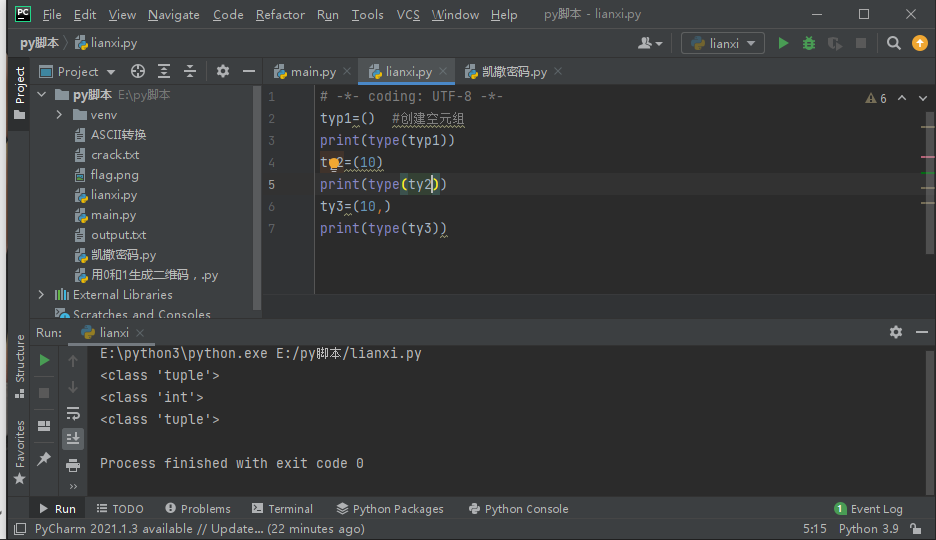Click Python 3.9 interpreter selector
936x540 pixels.
(868, 529)
